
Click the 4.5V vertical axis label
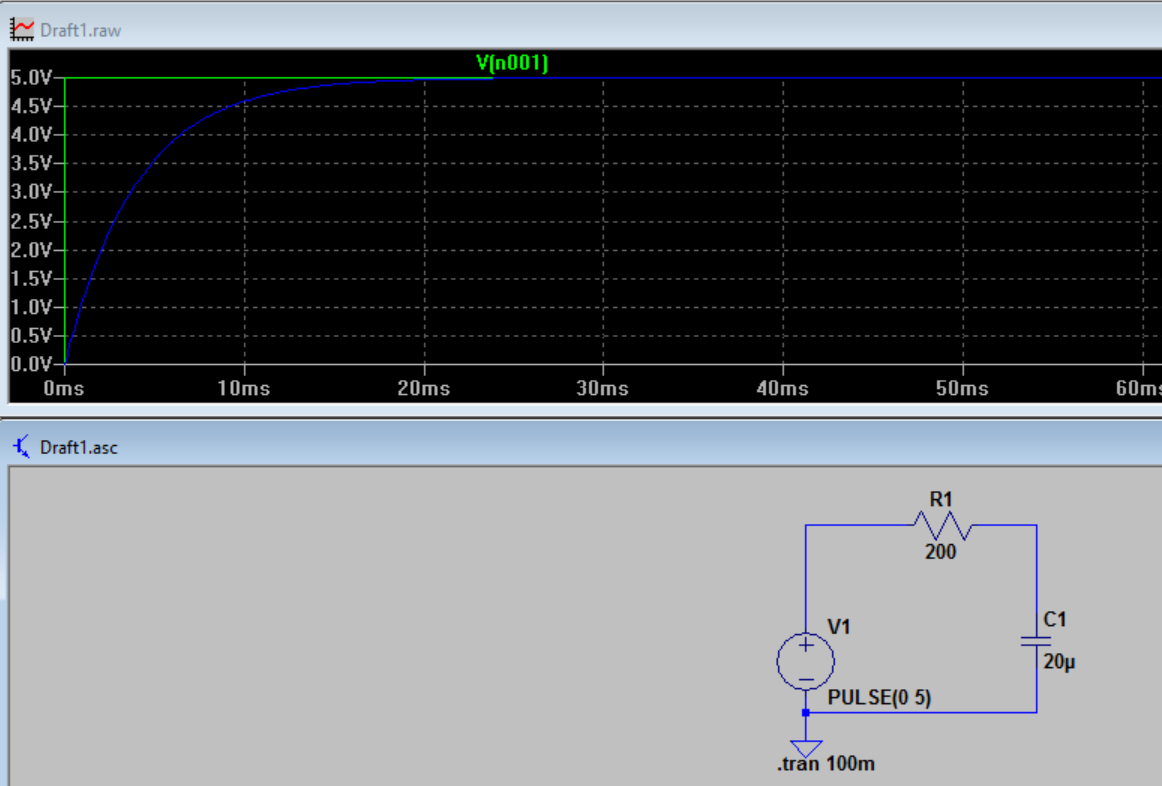click(x=31, y=106)
